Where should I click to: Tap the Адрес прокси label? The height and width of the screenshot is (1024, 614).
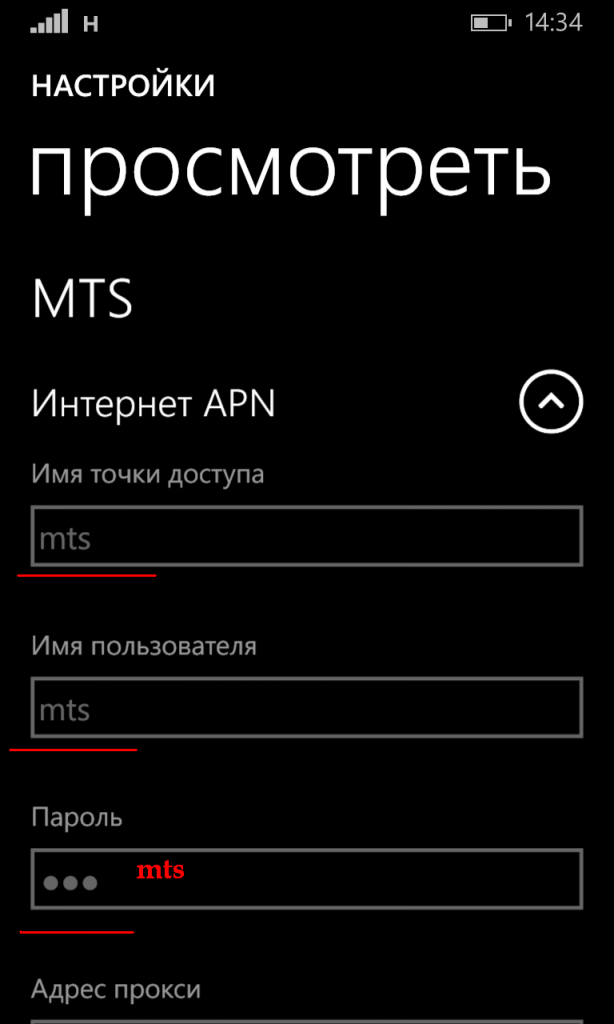(116, 990)
